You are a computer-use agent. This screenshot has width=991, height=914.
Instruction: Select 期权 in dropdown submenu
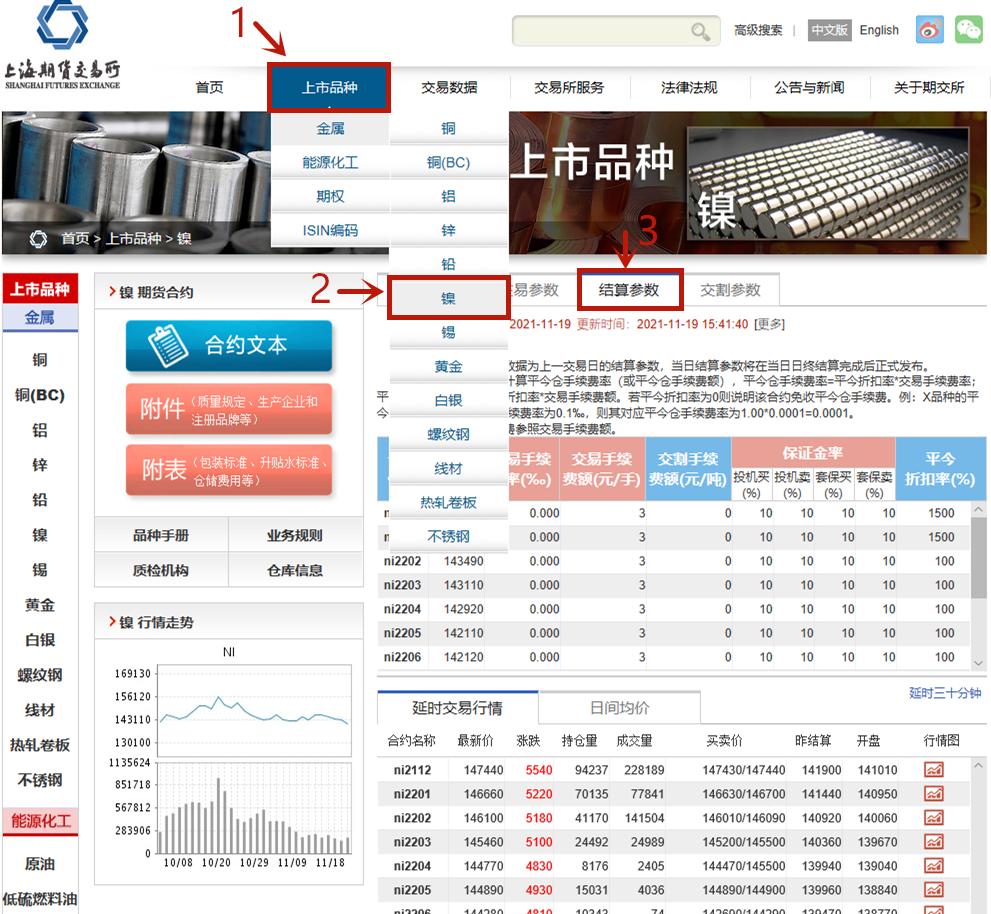coord(330,197)
